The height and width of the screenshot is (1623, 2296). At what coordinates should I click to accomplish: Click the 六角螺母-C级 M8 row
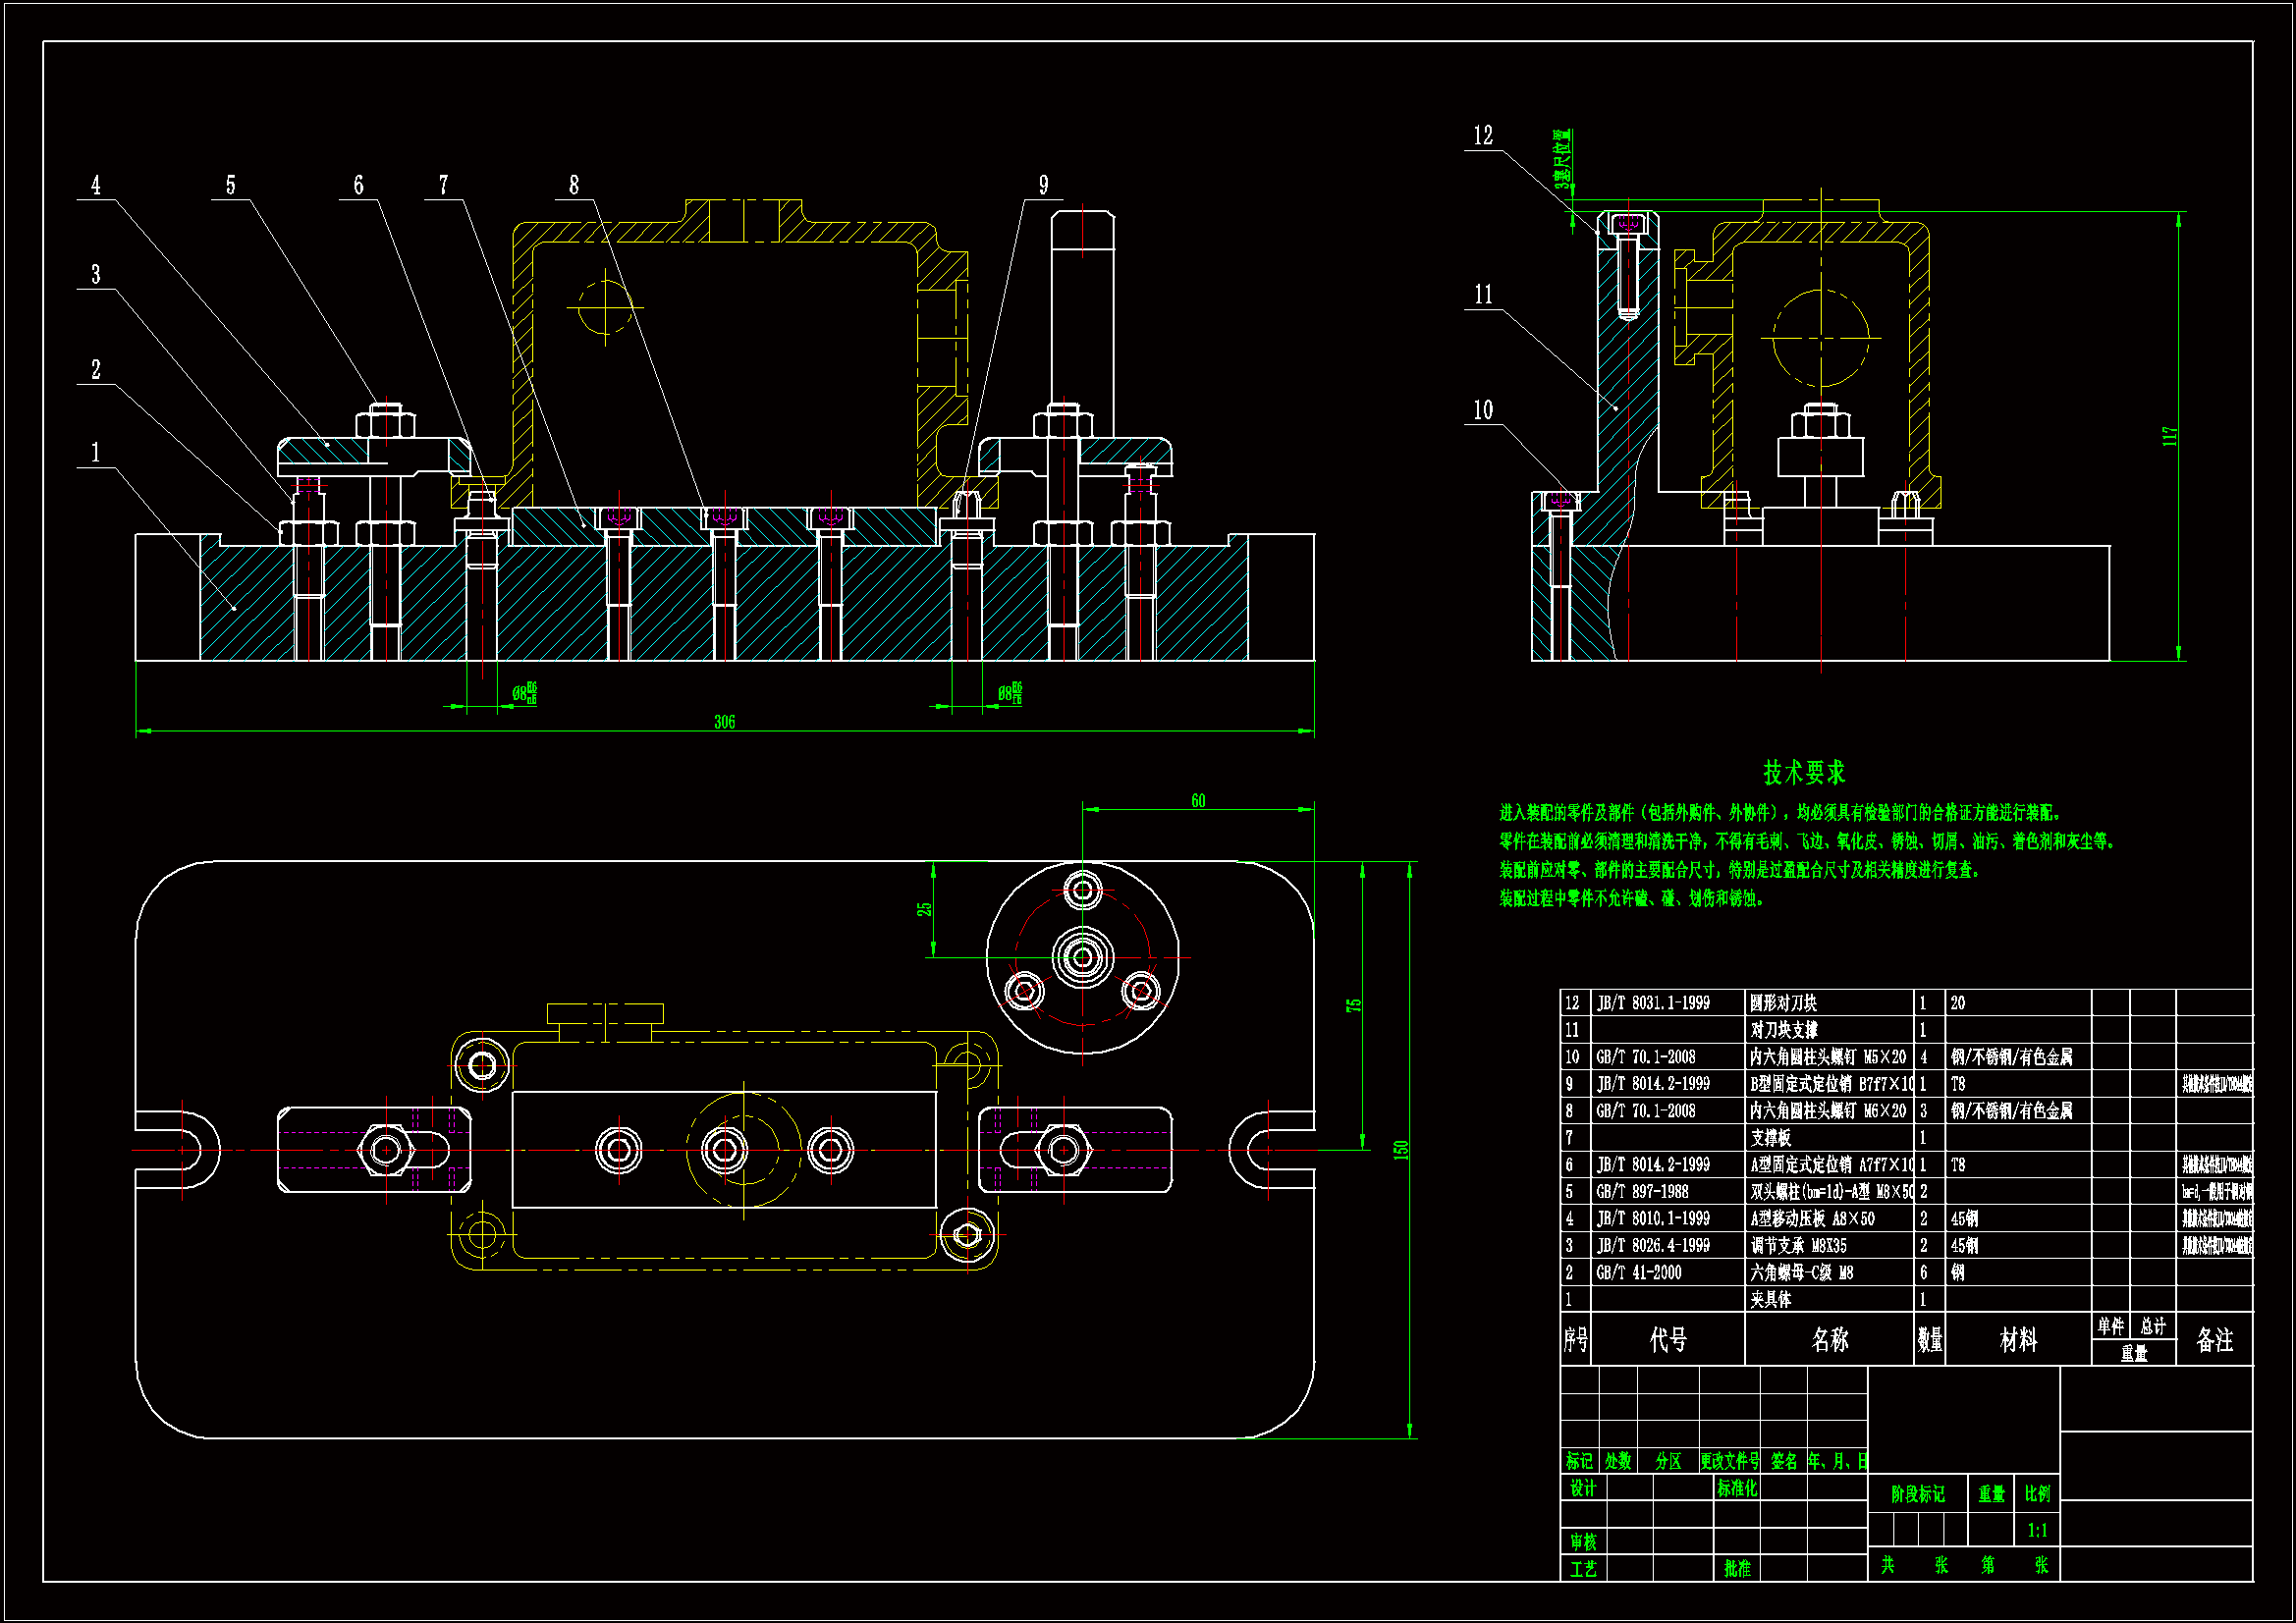click(1801, 1273)
